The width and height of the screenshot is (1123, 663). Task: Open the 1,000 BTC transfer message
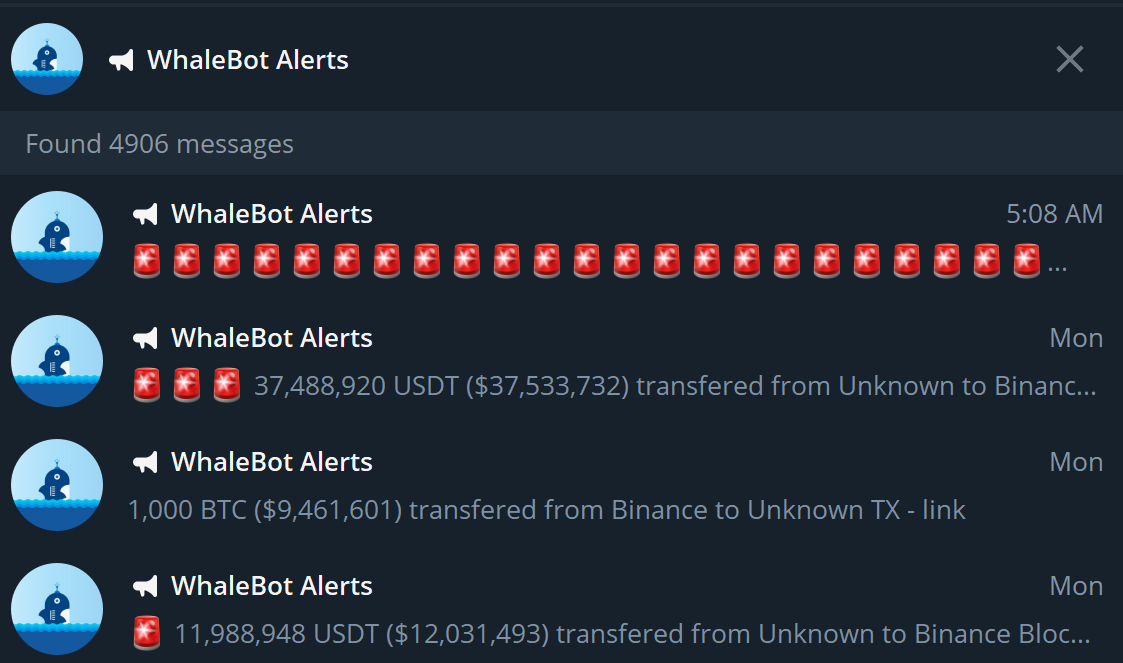pyautogui.click(x=546, y=510)
